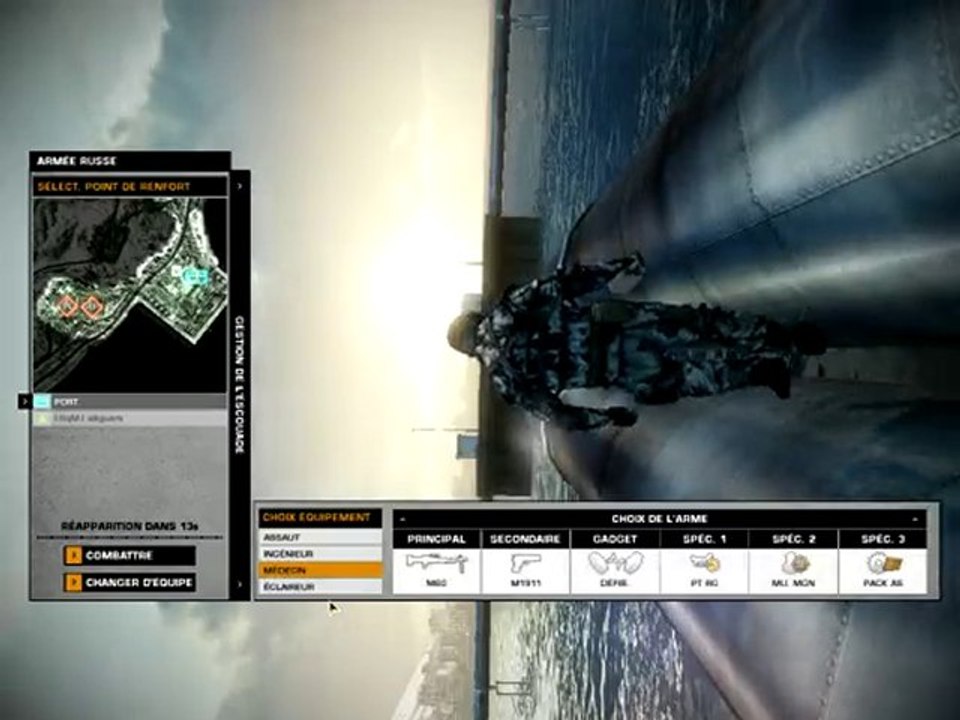This screenshot has width=960, height=720.
Task: Select the Assaut class
Action: 320,537
